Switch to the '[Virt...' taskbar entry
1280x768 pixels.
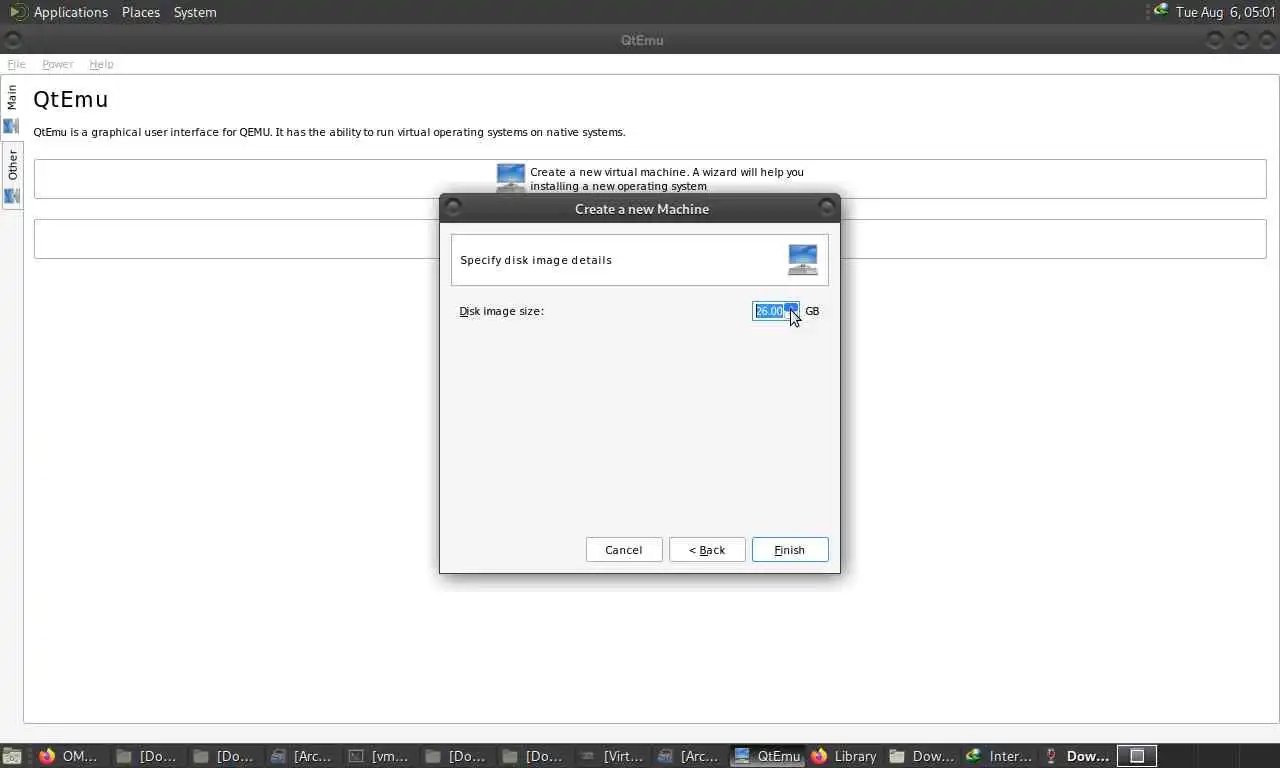point(612,756)
